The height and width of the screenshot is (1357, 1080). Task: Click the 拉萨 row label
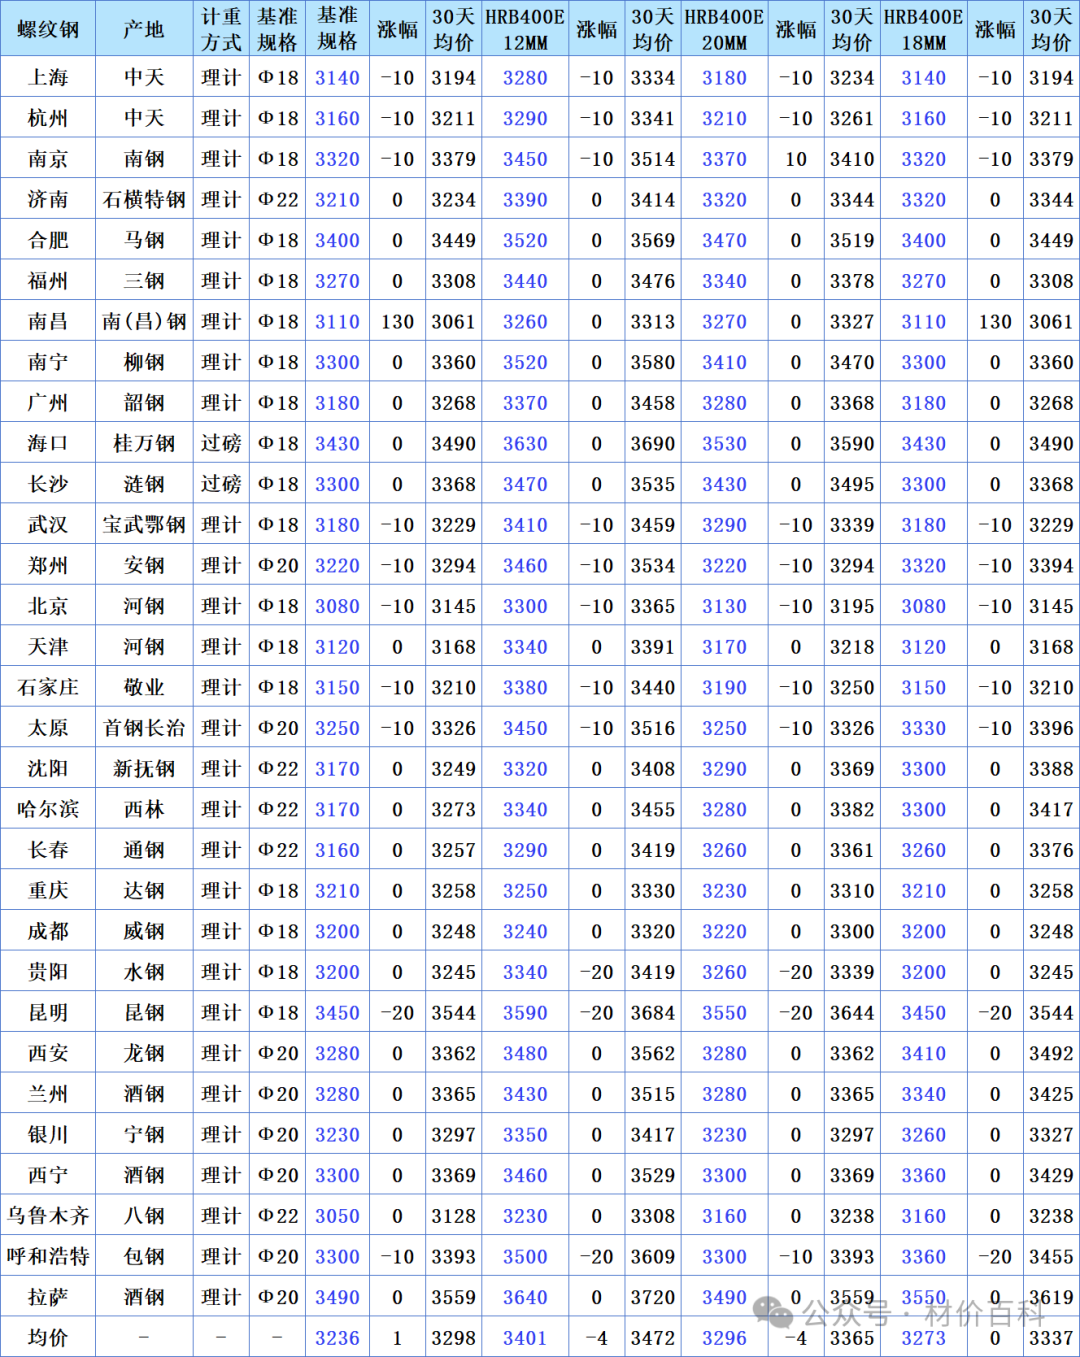click(48, 1297)
